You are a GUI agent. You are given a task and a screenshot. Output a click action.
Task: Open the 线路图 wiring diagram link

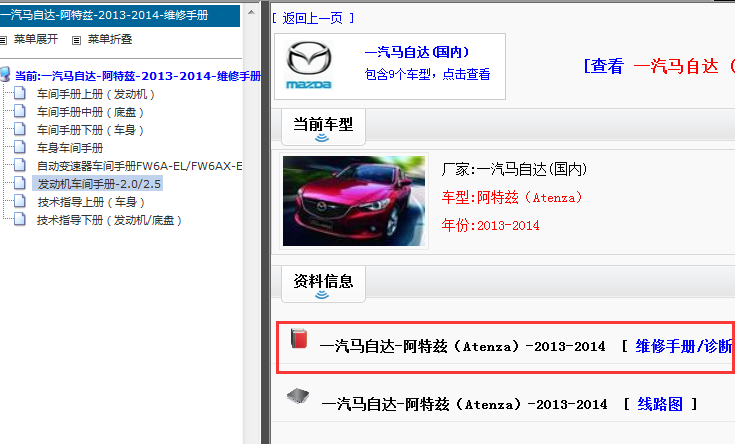660,404
